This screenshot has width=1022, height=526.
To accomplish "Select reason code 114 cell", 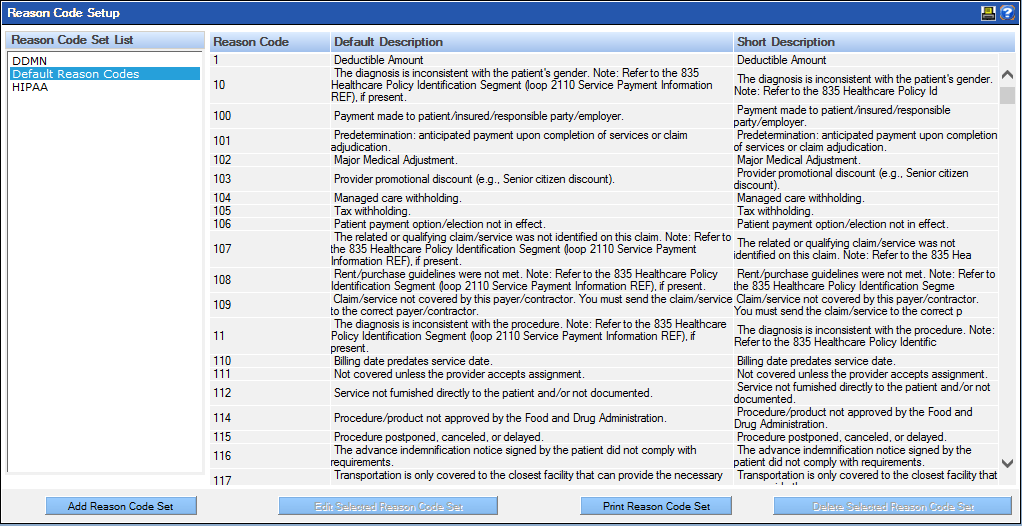I will point(270,418).
